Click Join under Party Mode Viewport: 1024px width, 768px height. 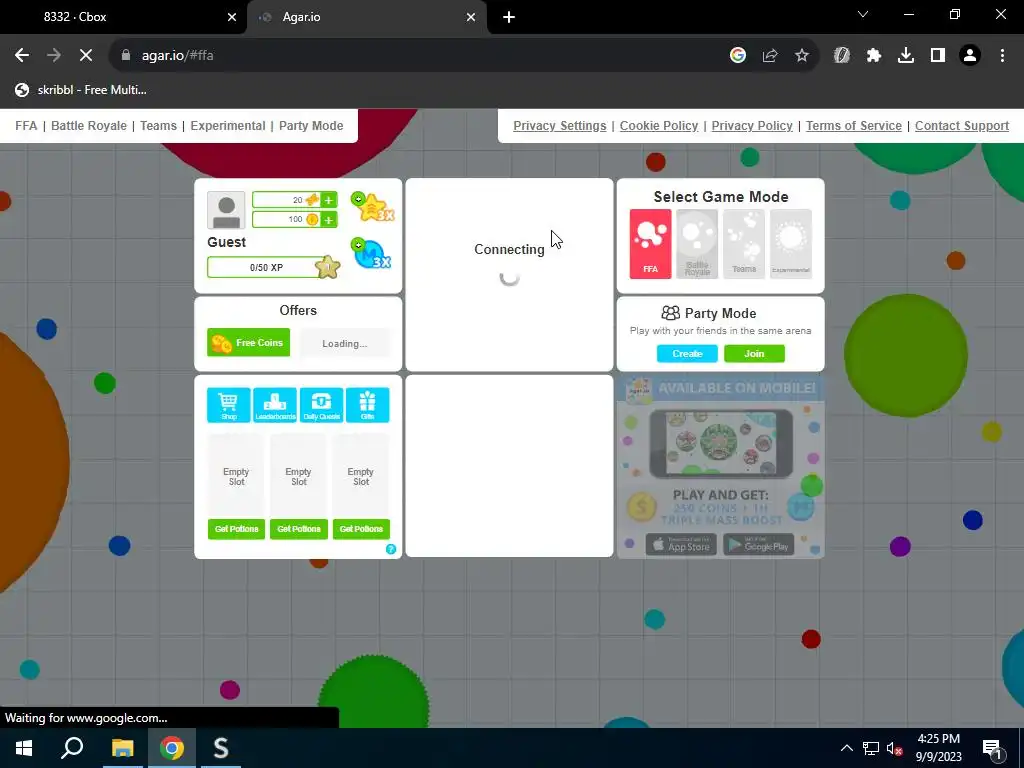point(754,353)
